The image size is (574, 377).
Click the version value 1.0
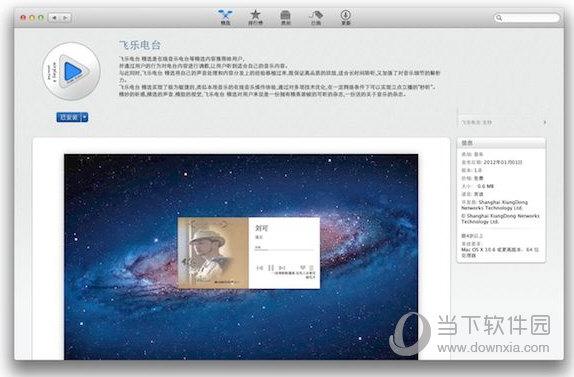(x=478, y=170)
